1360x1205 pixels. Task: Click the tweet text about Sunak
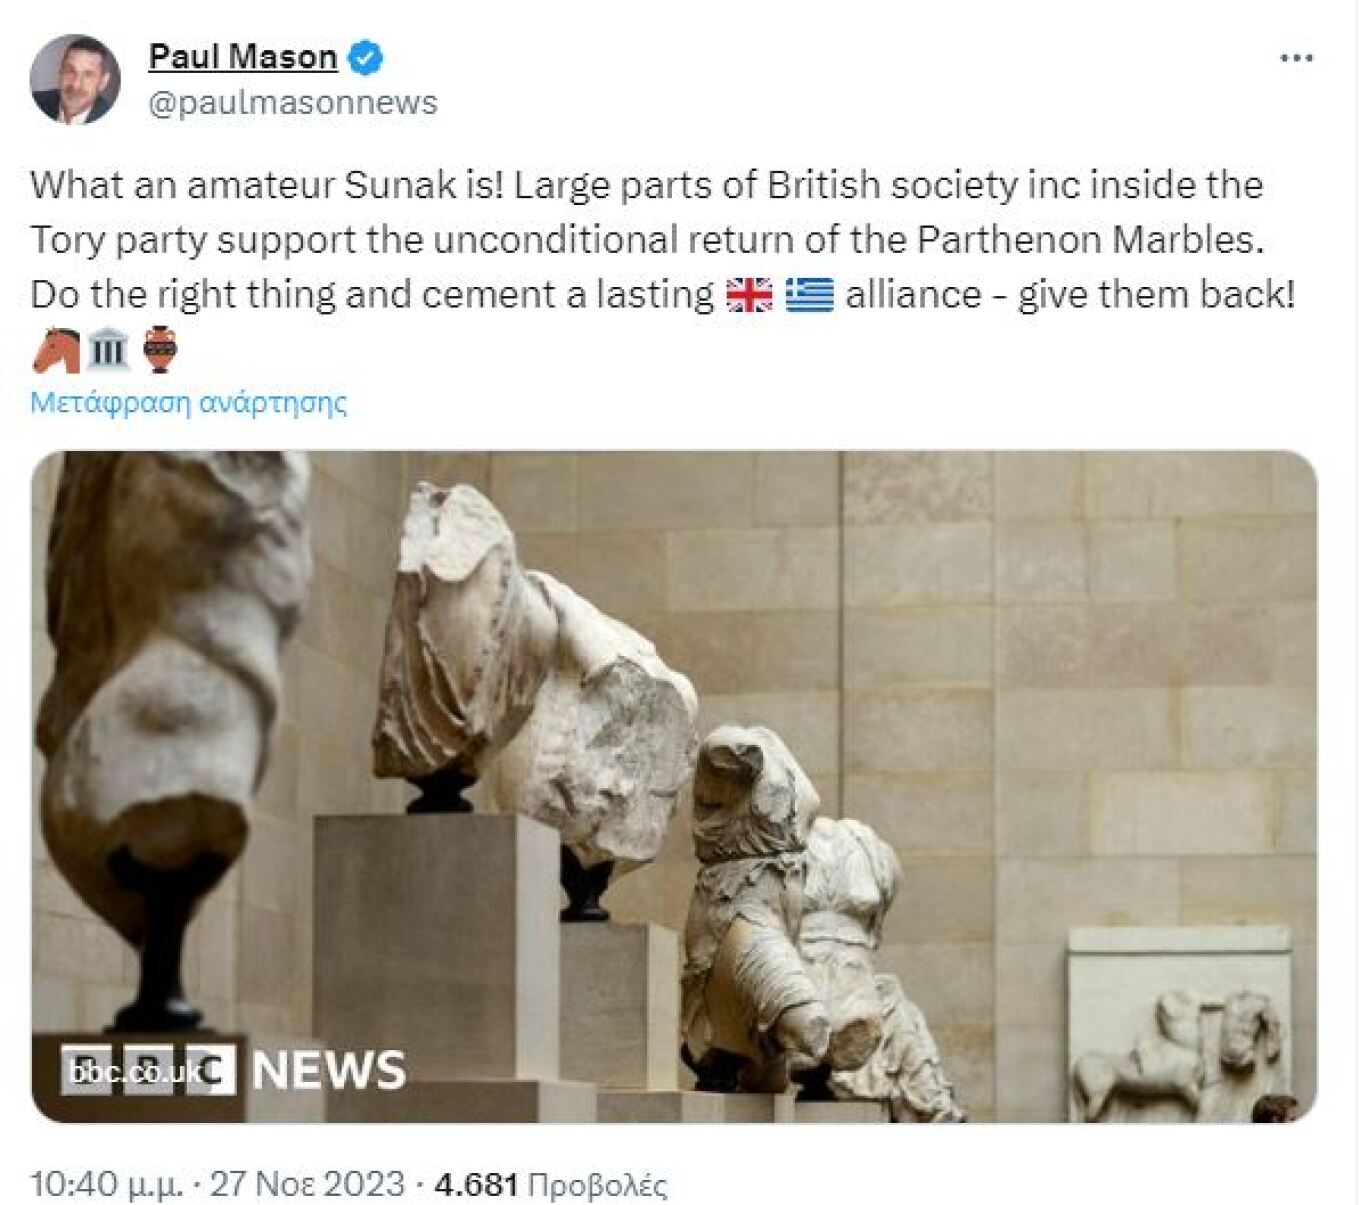(663, 240)
